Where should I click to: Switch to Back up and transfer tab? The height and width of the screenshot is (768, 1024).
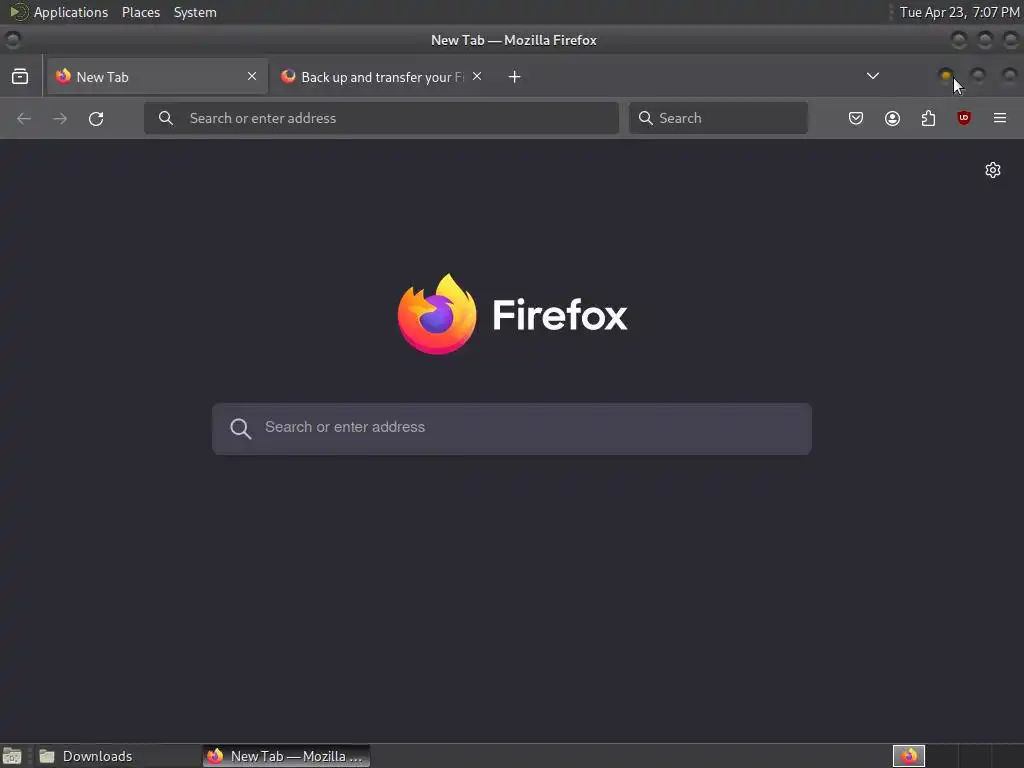[x=381, y=76]
